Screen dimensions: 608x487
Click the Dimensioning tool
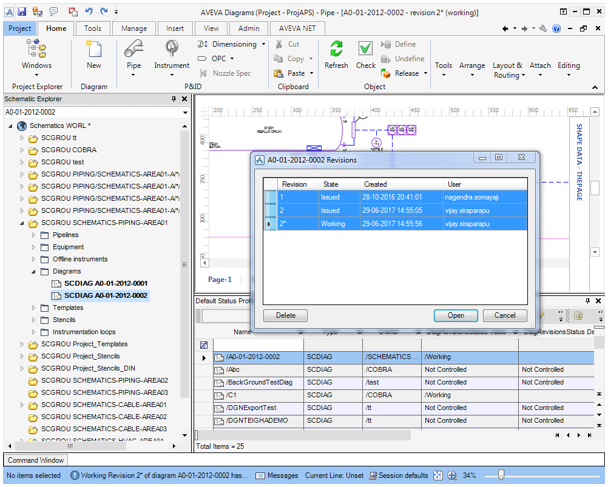(x=231, y=44)
